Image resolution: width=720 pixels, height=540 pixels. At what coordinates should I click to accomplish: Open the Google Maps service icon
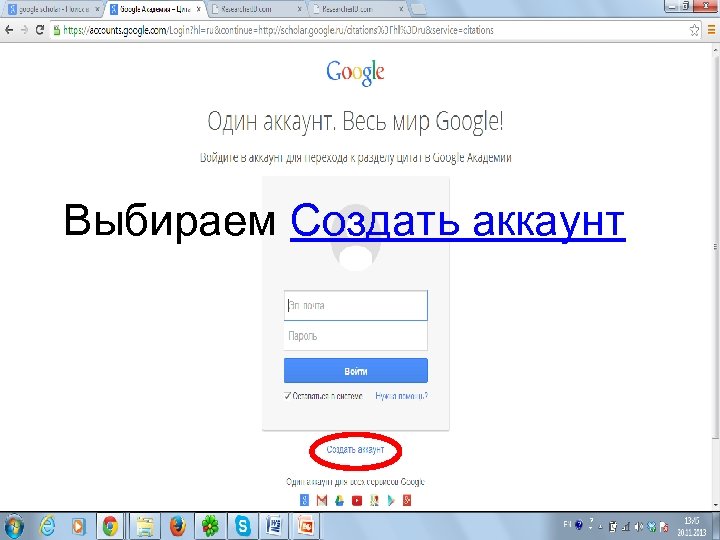pyautogui.click(x=374, y=500)
